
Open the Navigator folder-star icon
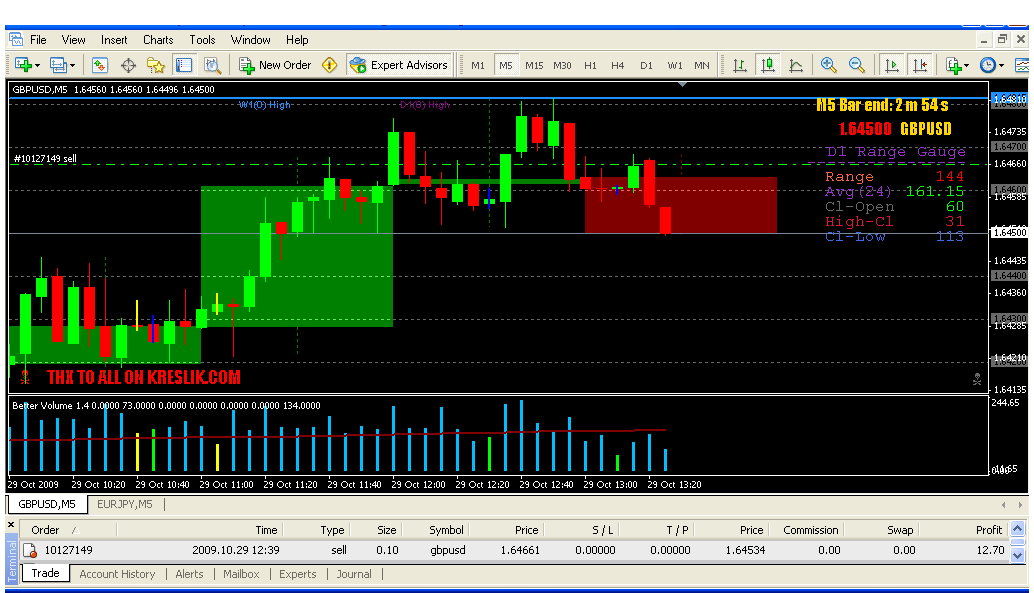coord(156,65)
